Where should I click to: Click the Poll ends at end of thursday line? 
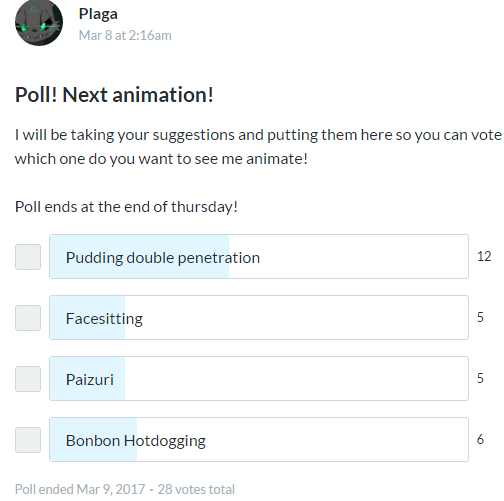126,207
